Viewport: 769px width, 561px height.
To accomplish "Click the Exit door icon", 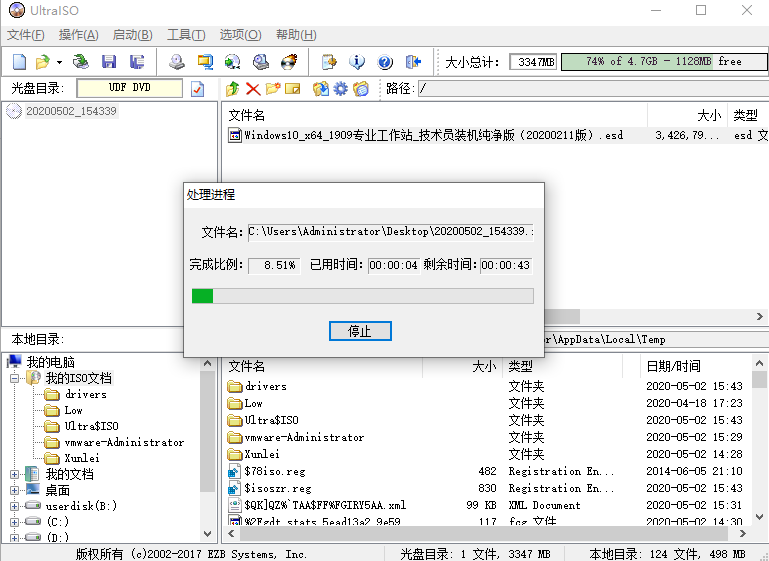I will click(413, 62).
